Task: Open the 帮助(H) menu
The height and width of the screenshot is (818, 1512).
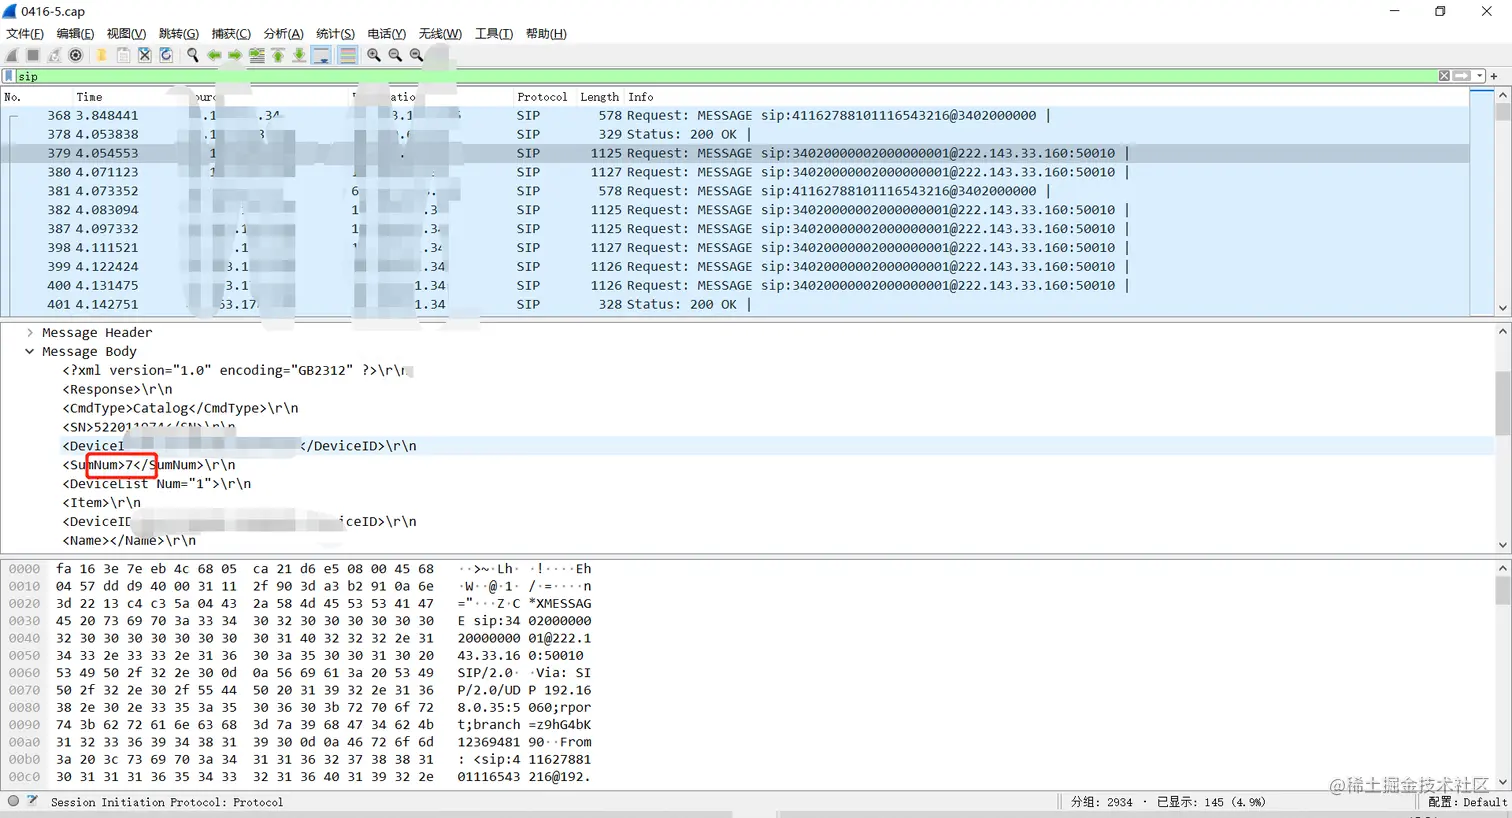Action: coord(546,34)
